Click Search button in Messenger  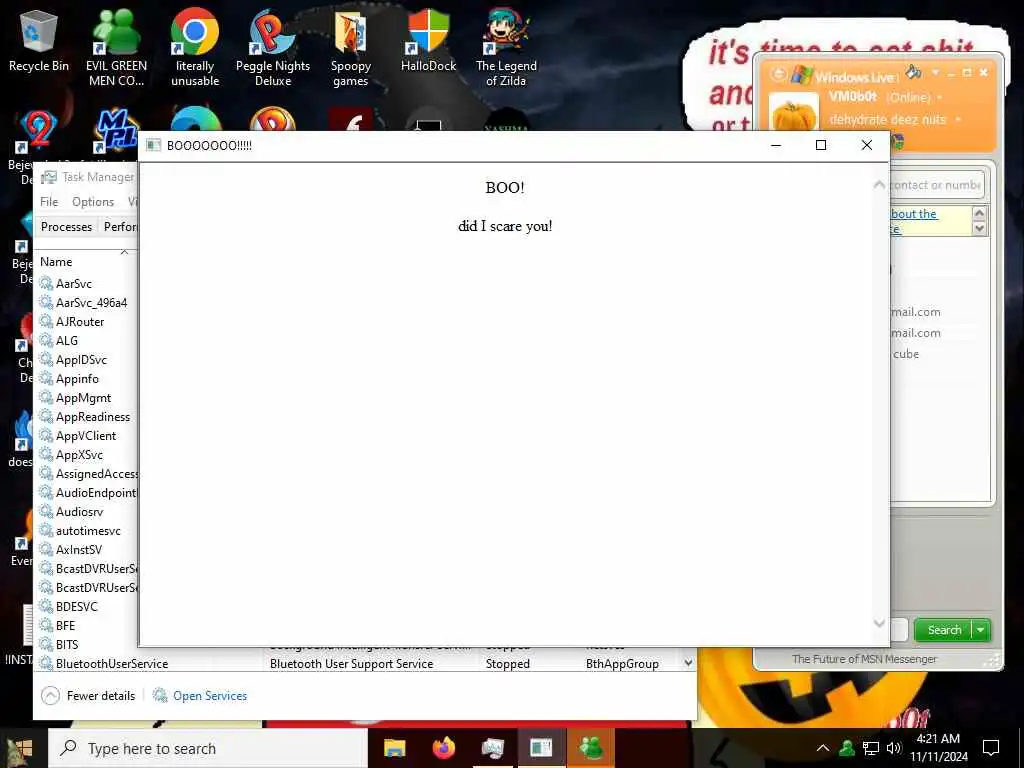[x=944, y=630]
